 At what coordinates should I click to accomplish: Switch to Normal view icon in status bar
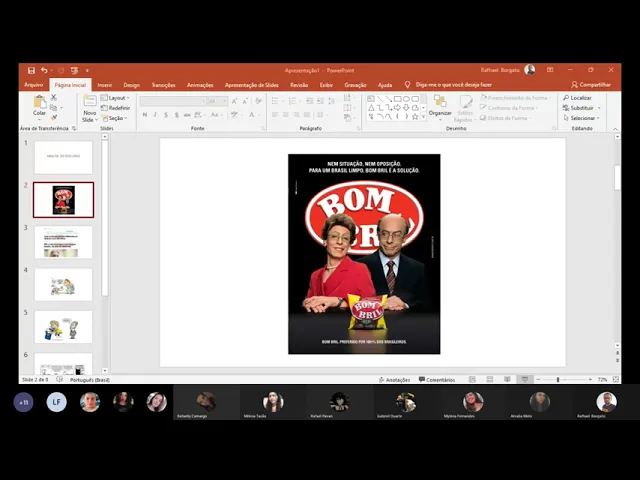point(472,380)
